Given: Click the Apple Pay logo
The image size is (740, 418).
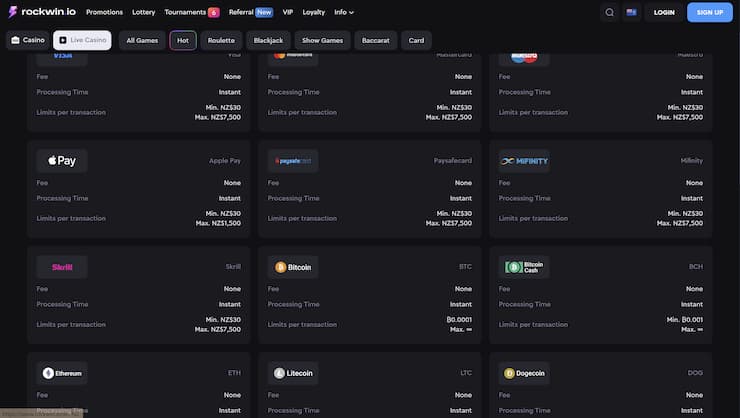Looking at the screenshot, I should tap(62, 161).
